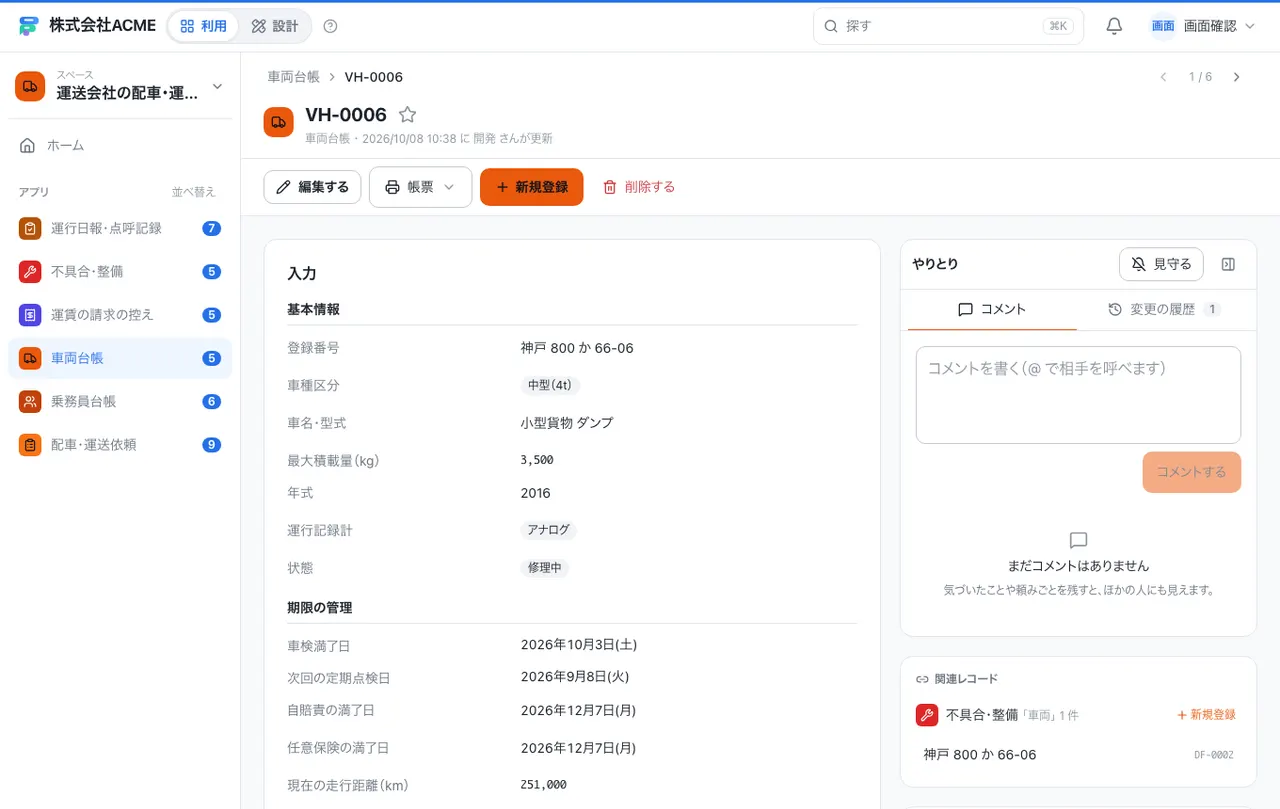Expand the space selector chevron
This screenshot has width=1280, height=809.
pos(218,87)
